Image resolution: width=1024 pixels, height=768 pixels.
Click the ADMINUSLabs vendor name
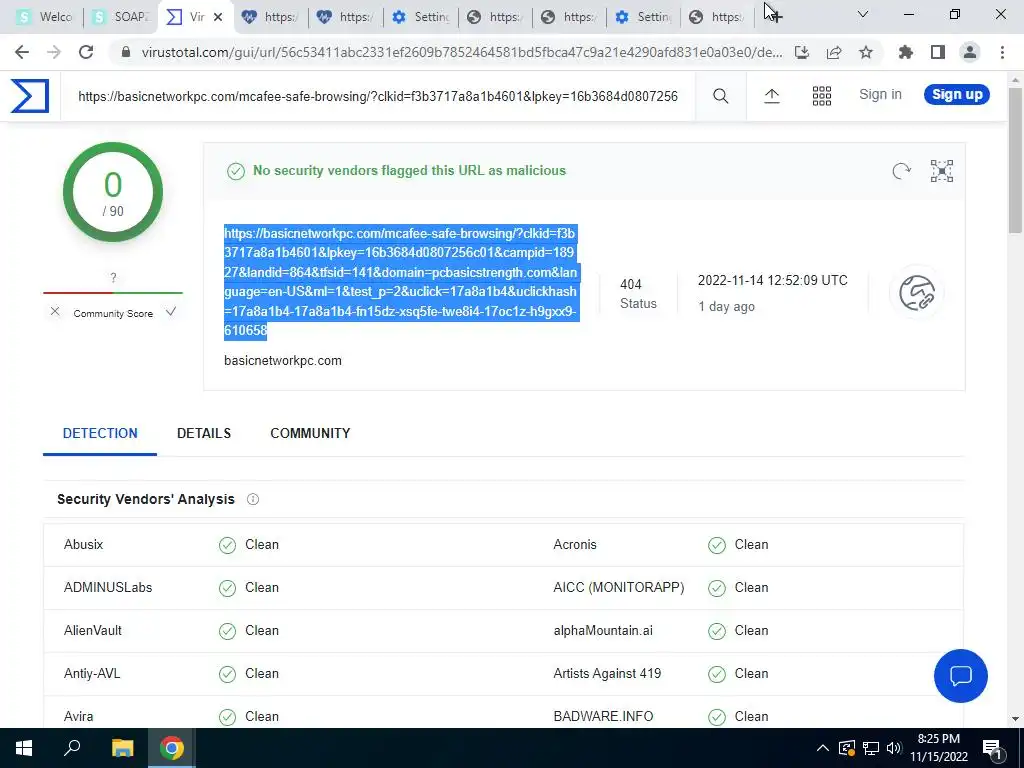coord(108,588)
